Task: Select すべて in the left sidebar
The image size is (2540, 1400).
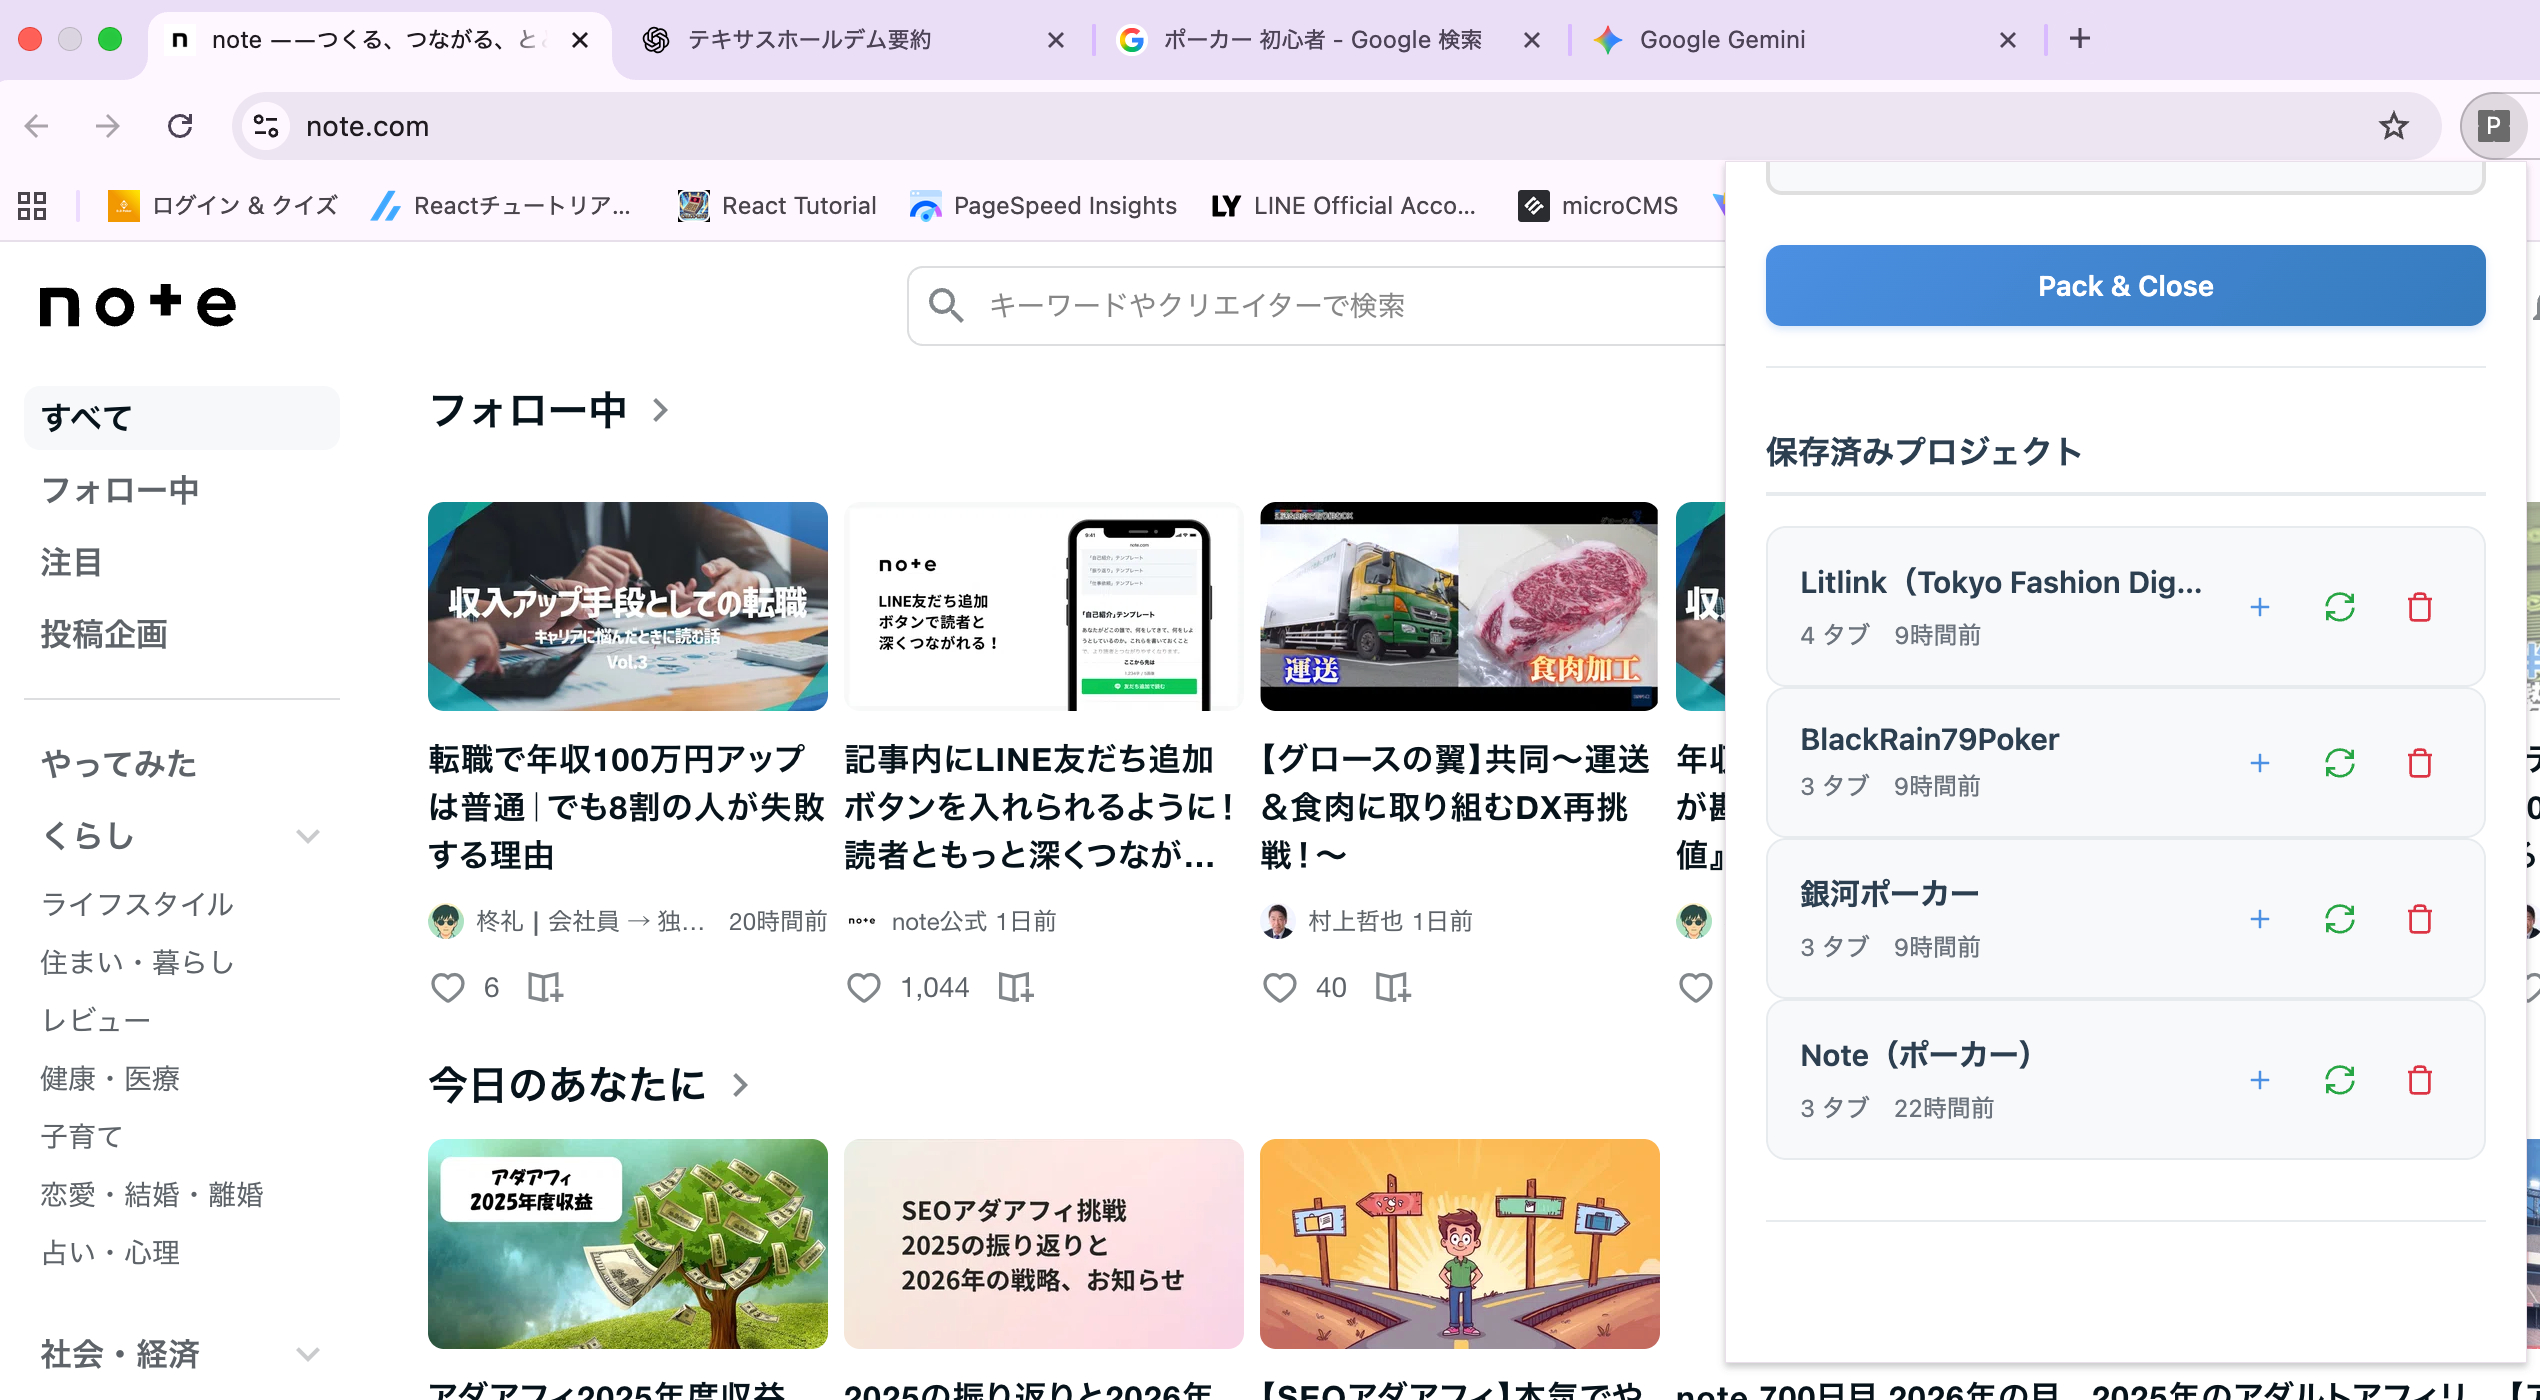Action: coord(86,417)
